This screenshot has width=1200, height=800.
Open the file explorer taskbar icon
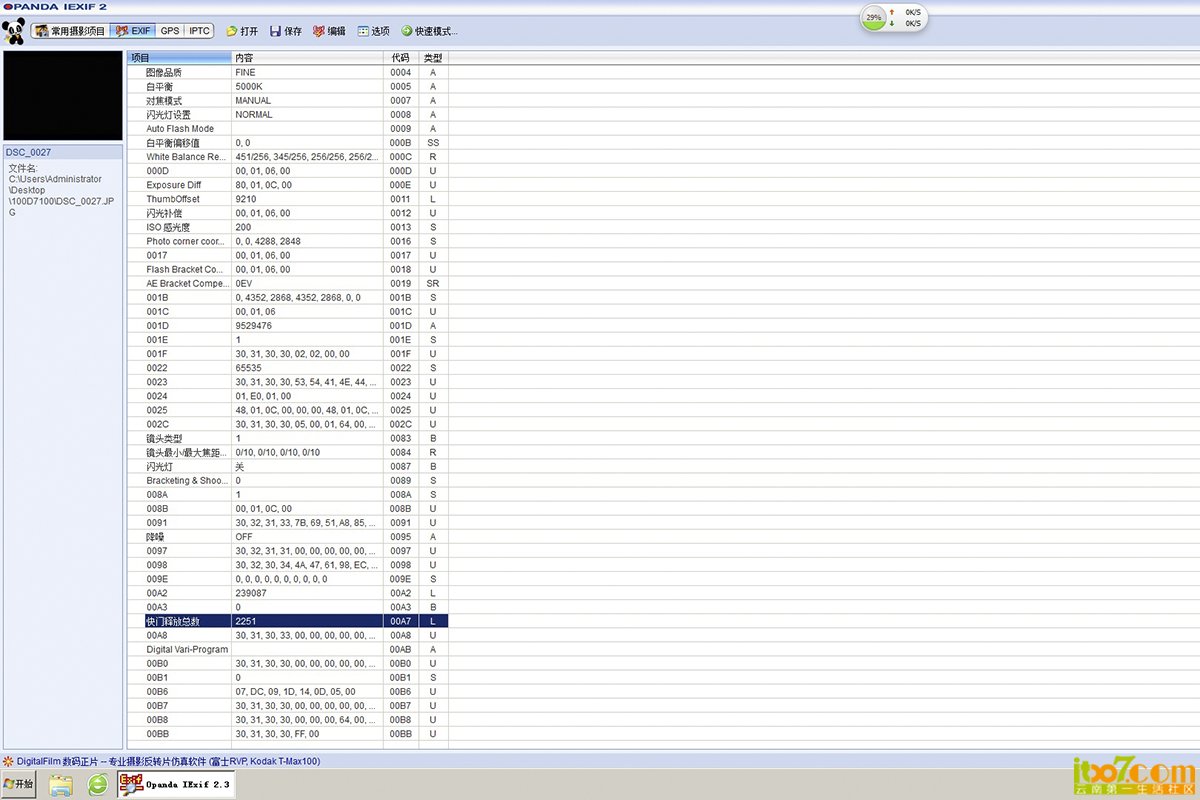[61, 785]
